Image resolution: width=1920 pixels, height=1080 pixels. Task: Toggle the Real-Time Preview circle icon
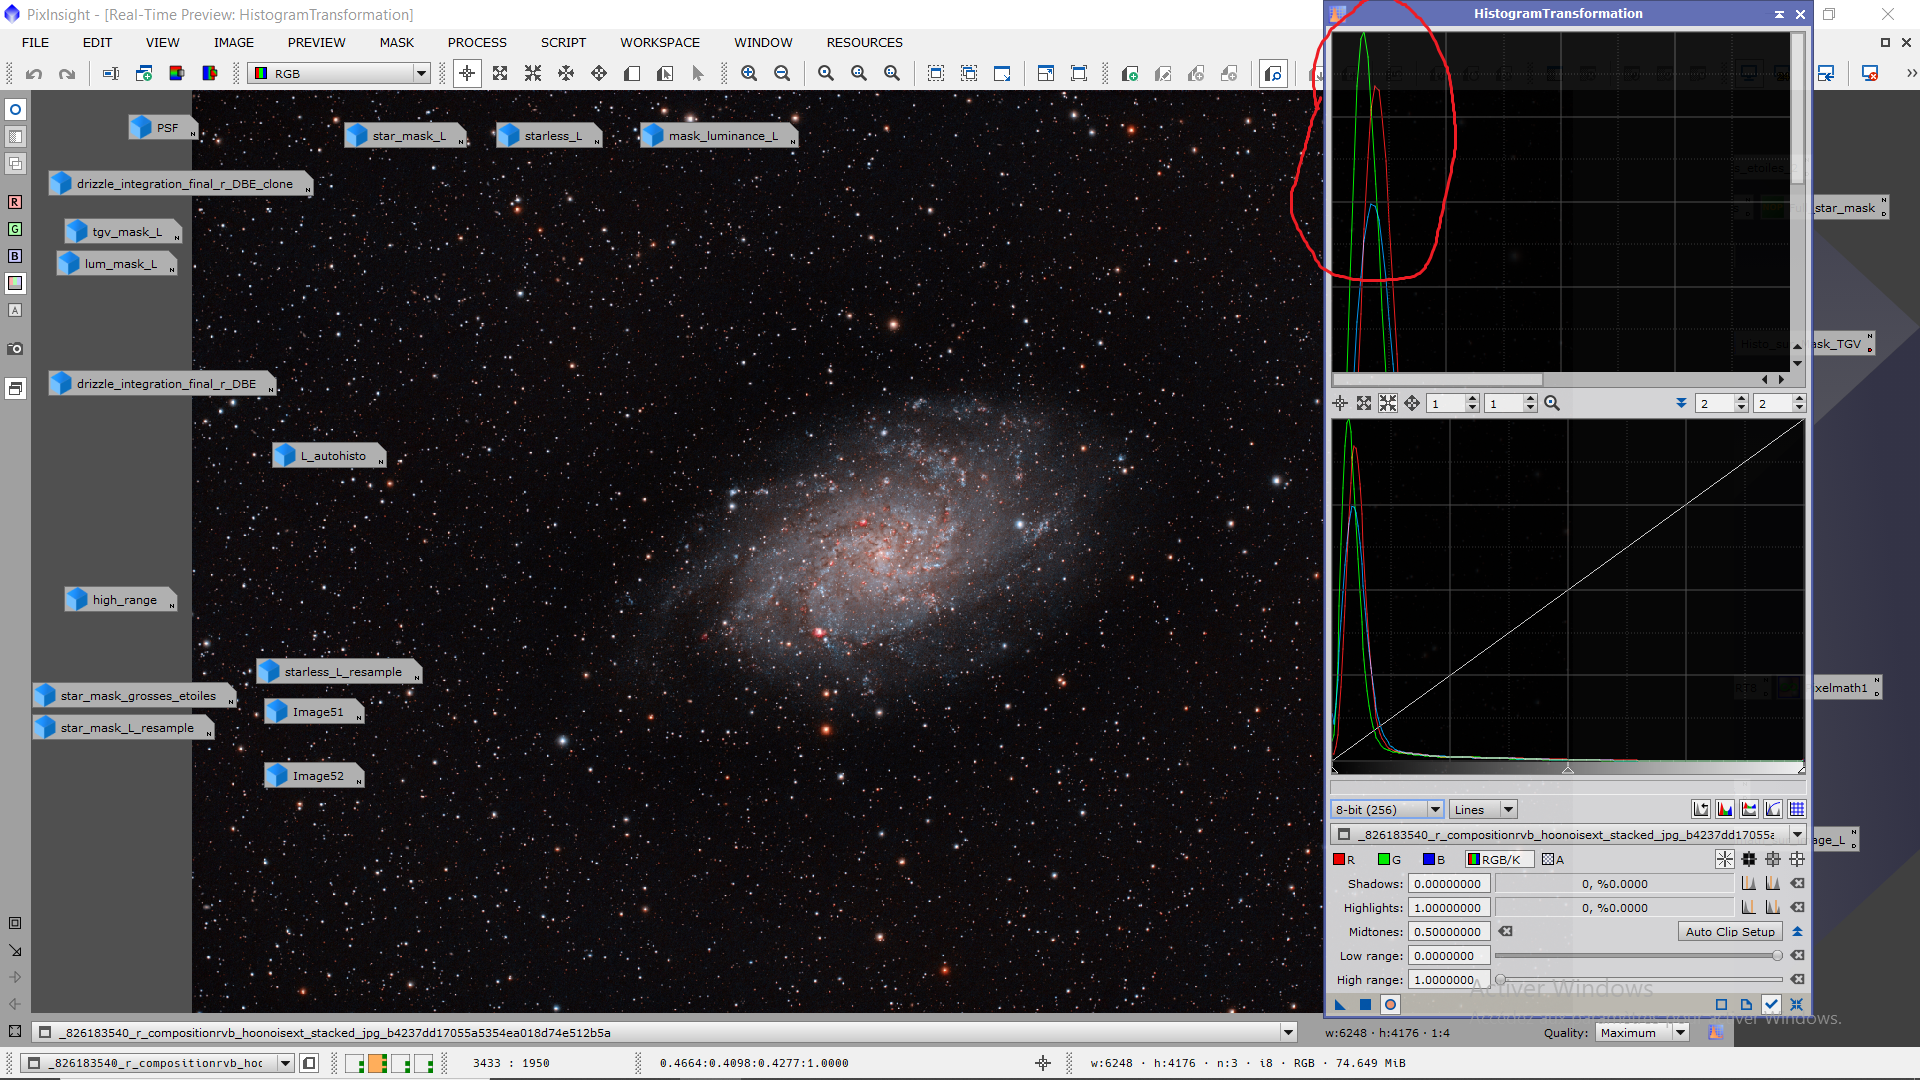[1390, 1005]
